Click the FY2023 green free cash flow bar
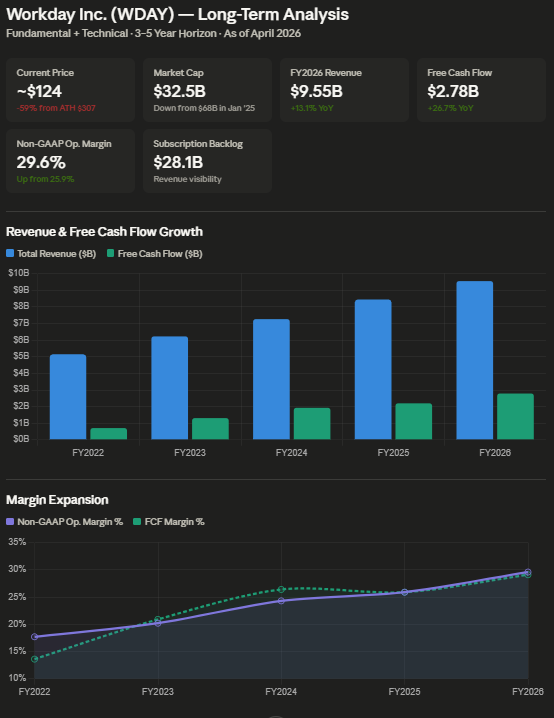The width and height of the screenshot is (554, 718). tap(210, 429)
